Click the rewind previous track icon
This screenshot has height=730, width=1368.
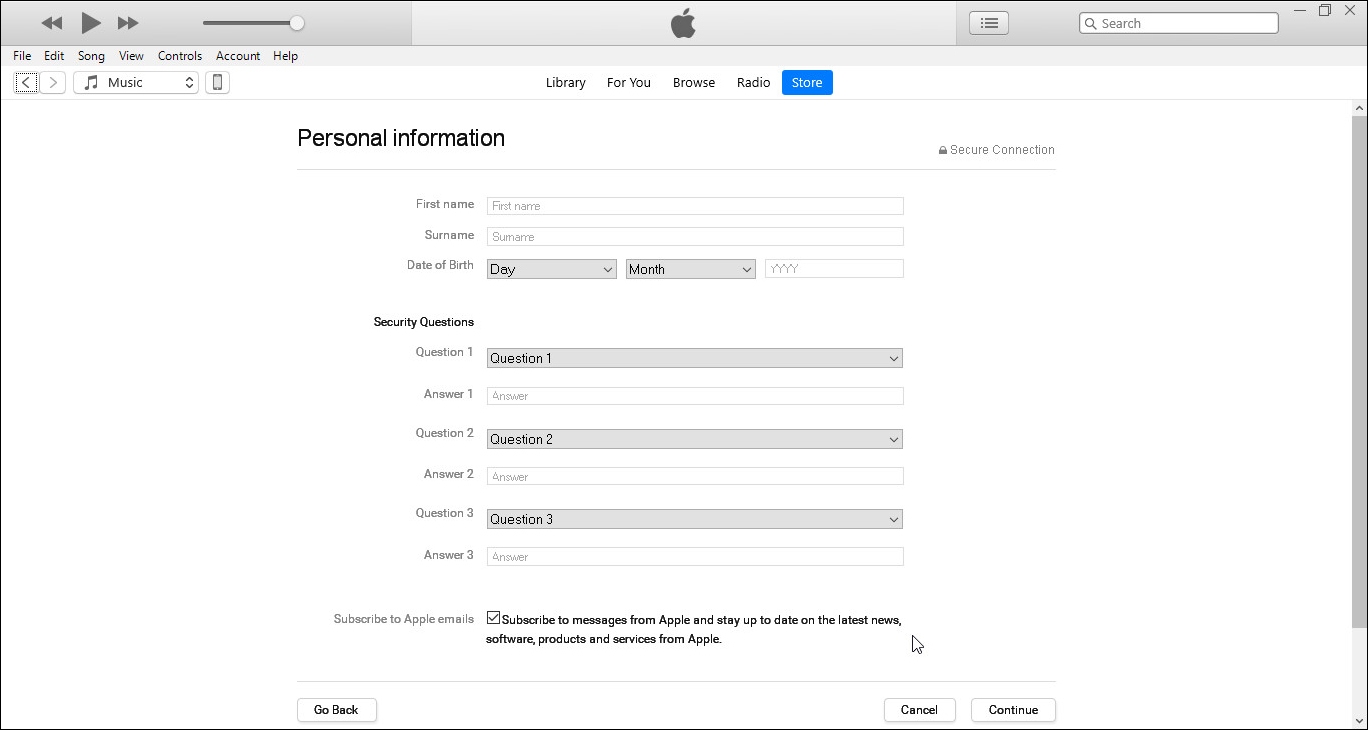click(52, 23)
